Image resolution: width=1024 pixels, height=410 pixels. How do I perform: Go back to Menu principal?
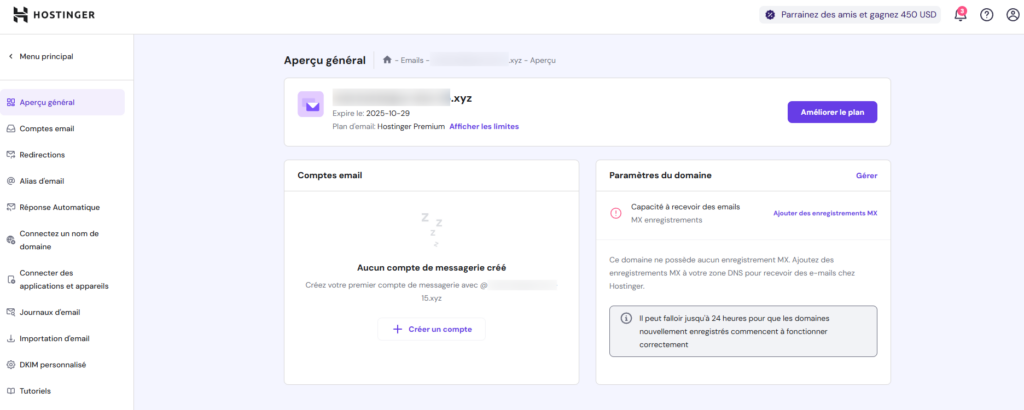41,56
